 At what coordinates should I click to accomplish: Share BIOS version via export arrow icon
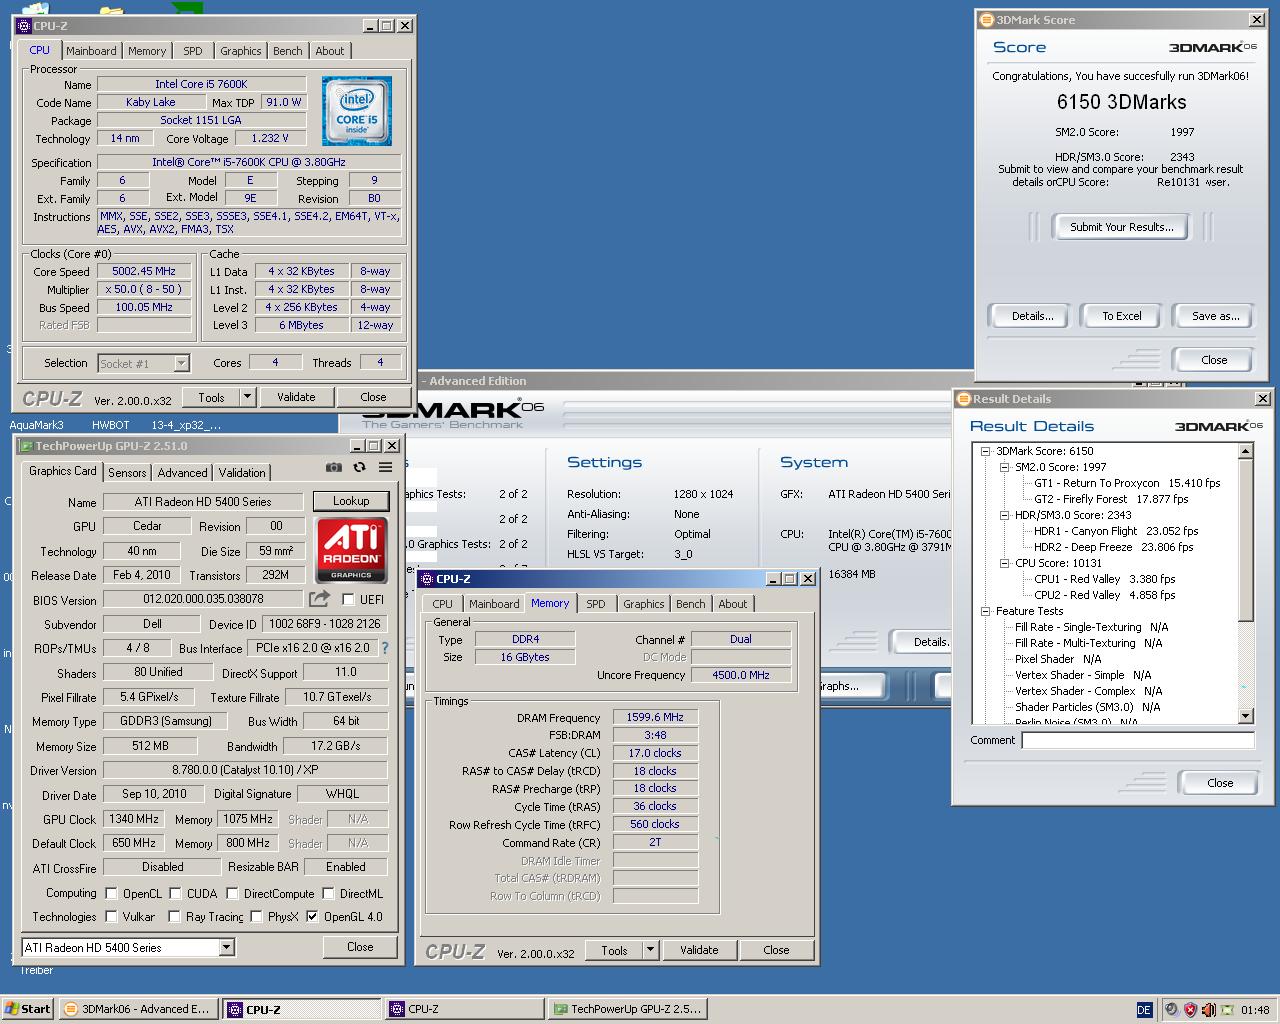tap(319, 599)
